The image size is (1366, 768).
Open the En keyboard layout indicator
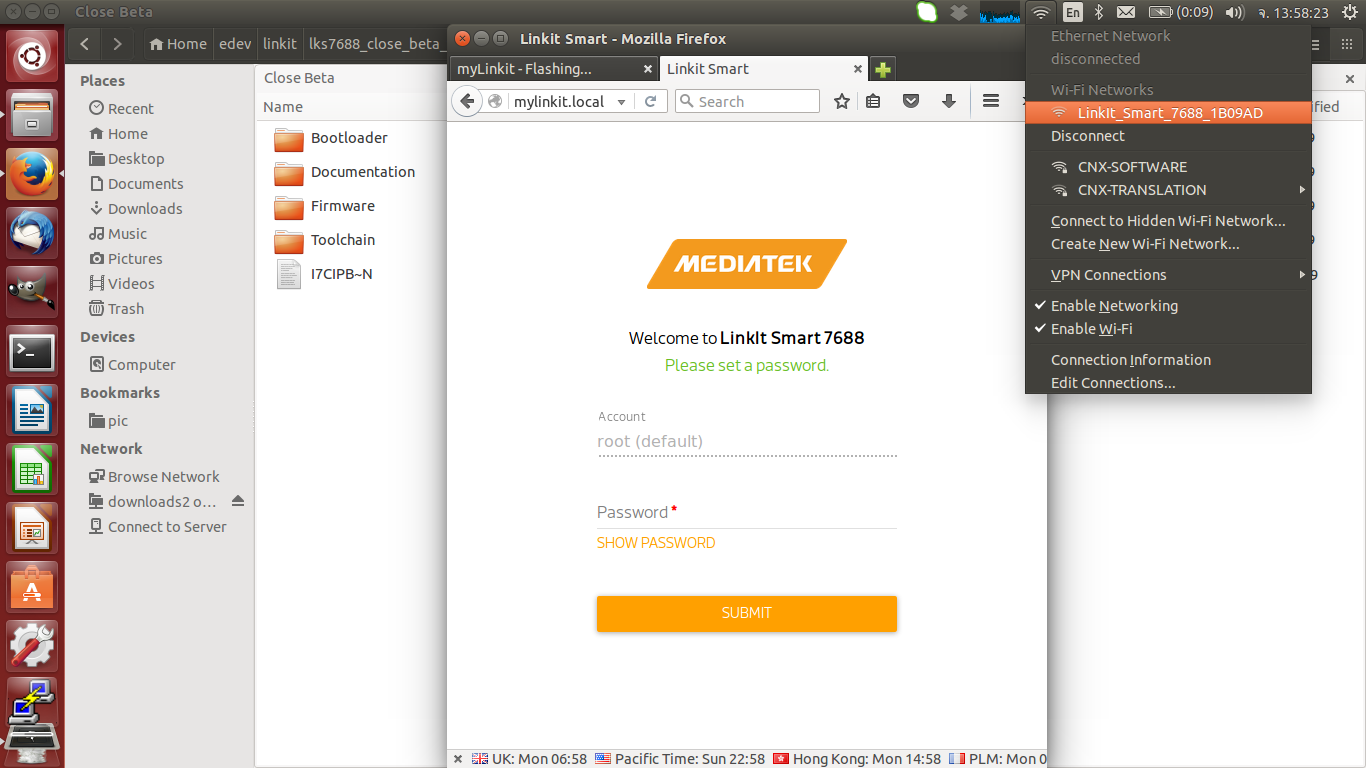point(1072,12)
